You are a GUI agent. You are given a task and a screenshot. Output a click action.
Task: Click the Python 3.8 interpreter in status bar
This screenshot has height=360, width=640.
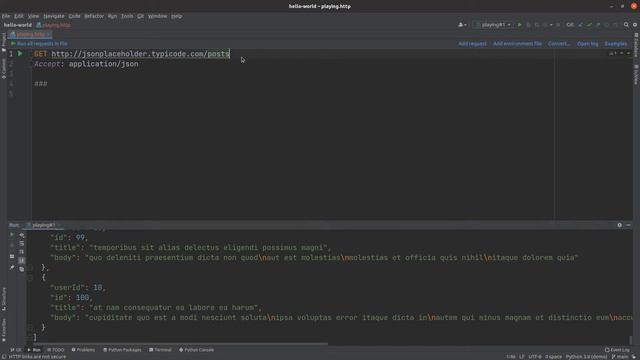(x=586, y=357)
